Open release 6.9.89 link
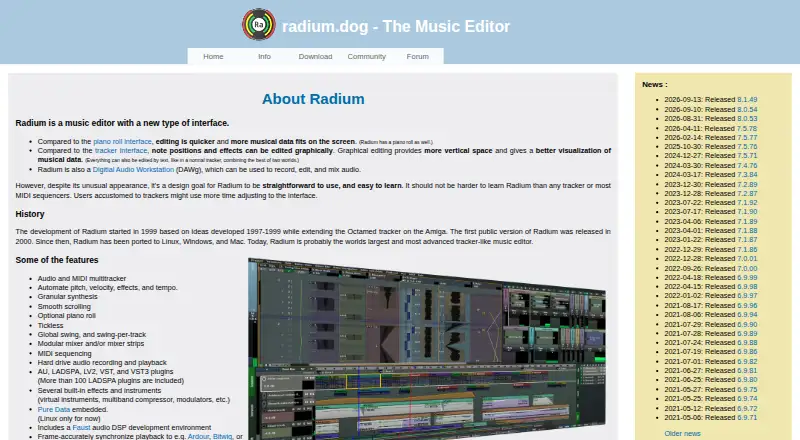800x440 pixels. (747, 334)
